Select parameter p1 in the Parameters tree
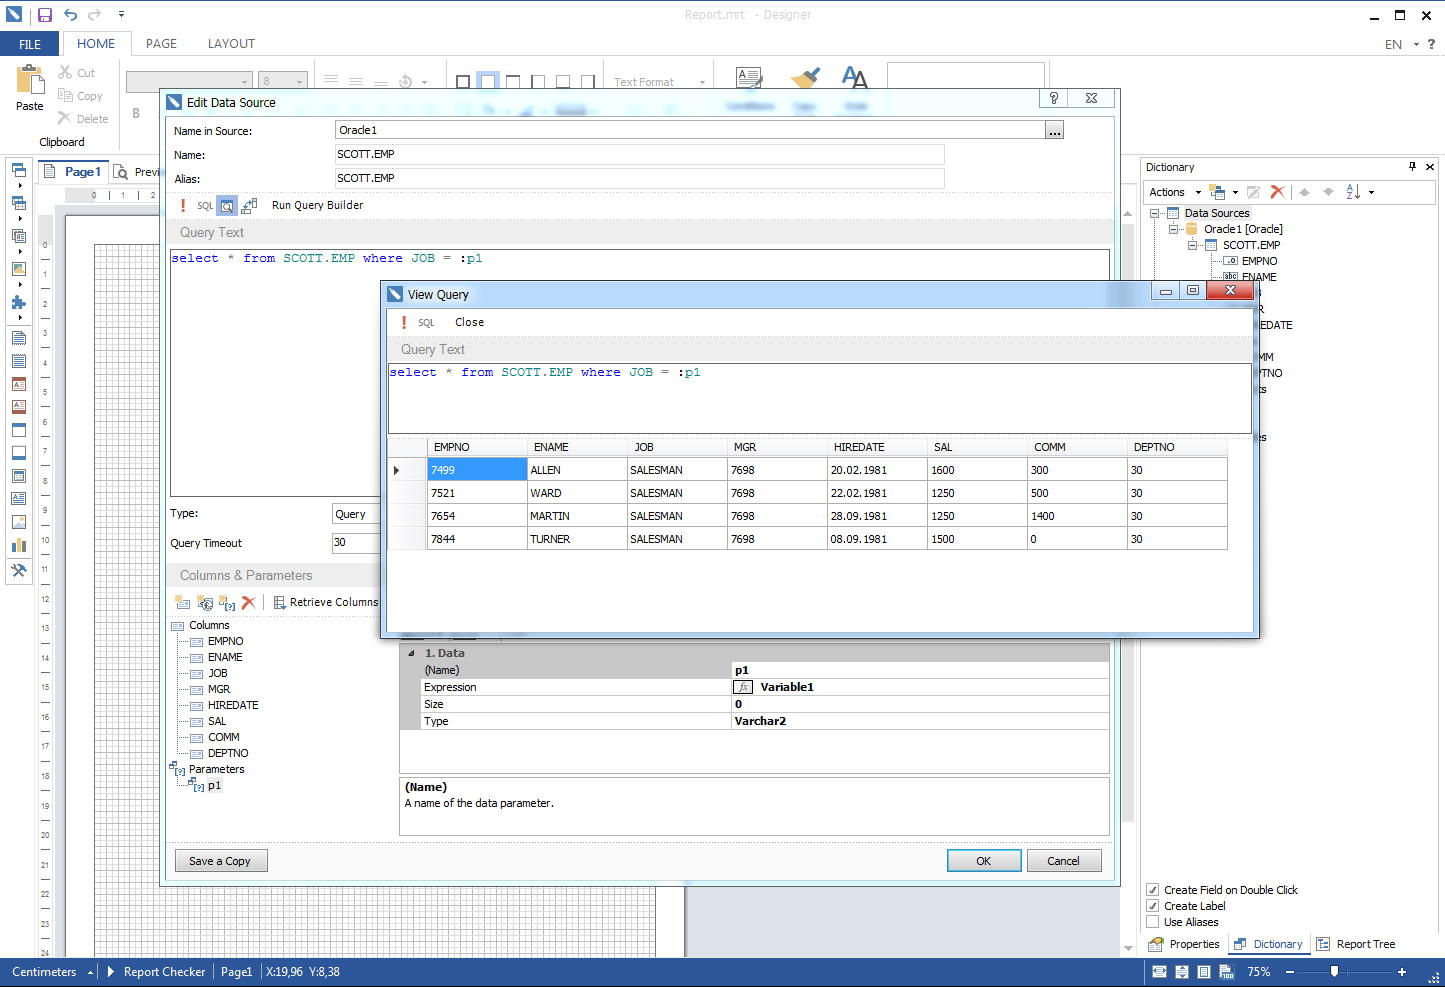Image resolution: width=1445 pixels, height=987 pixels. (x=214, y=786)
